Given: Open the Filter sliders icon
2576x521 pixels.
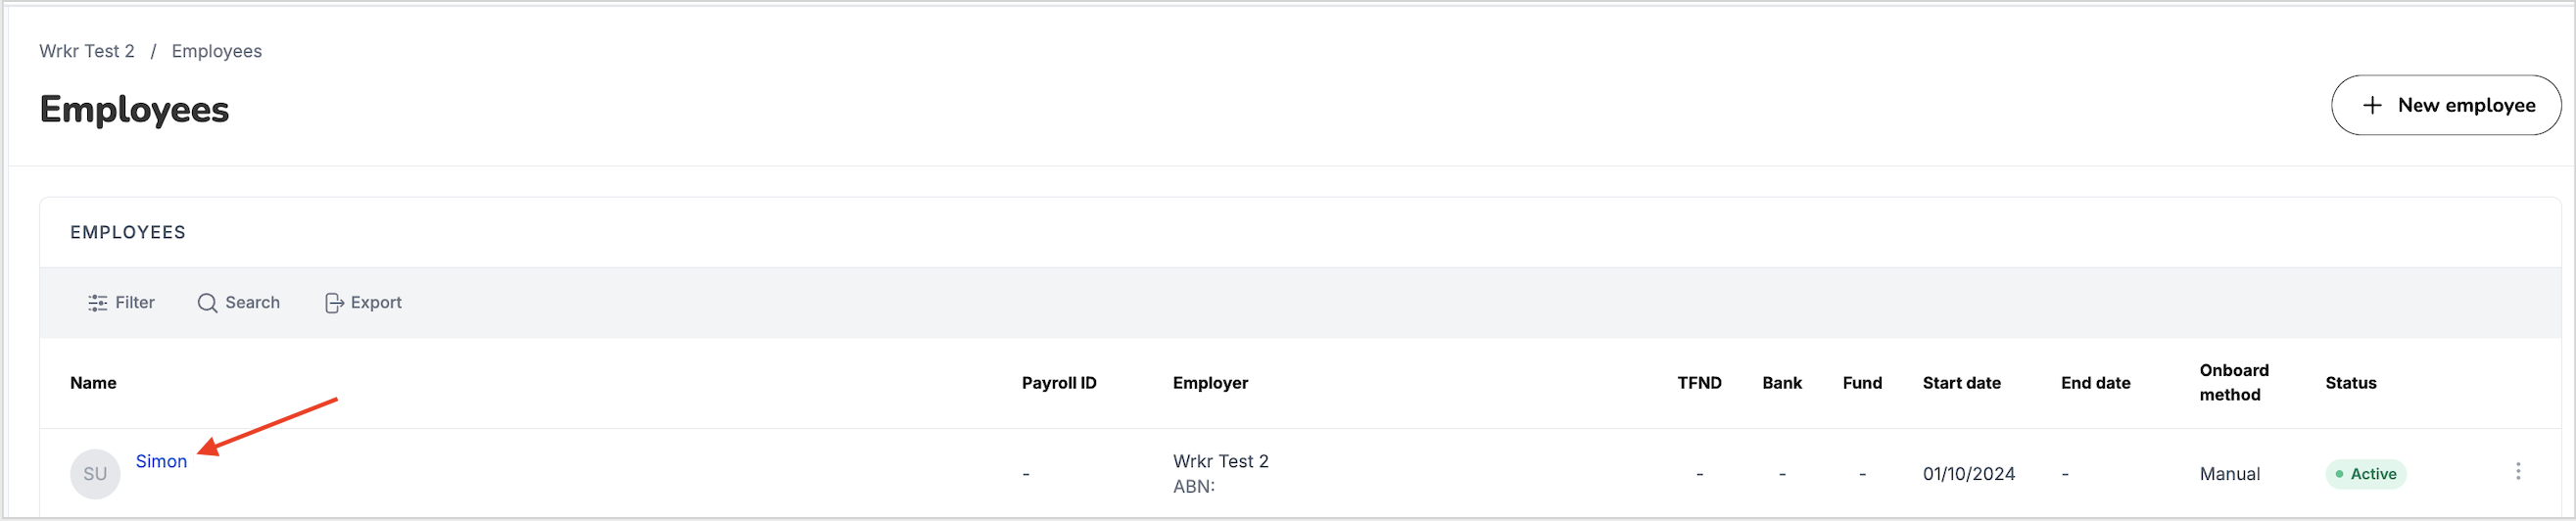Looking at the screenshot, I should click(97, 303).
